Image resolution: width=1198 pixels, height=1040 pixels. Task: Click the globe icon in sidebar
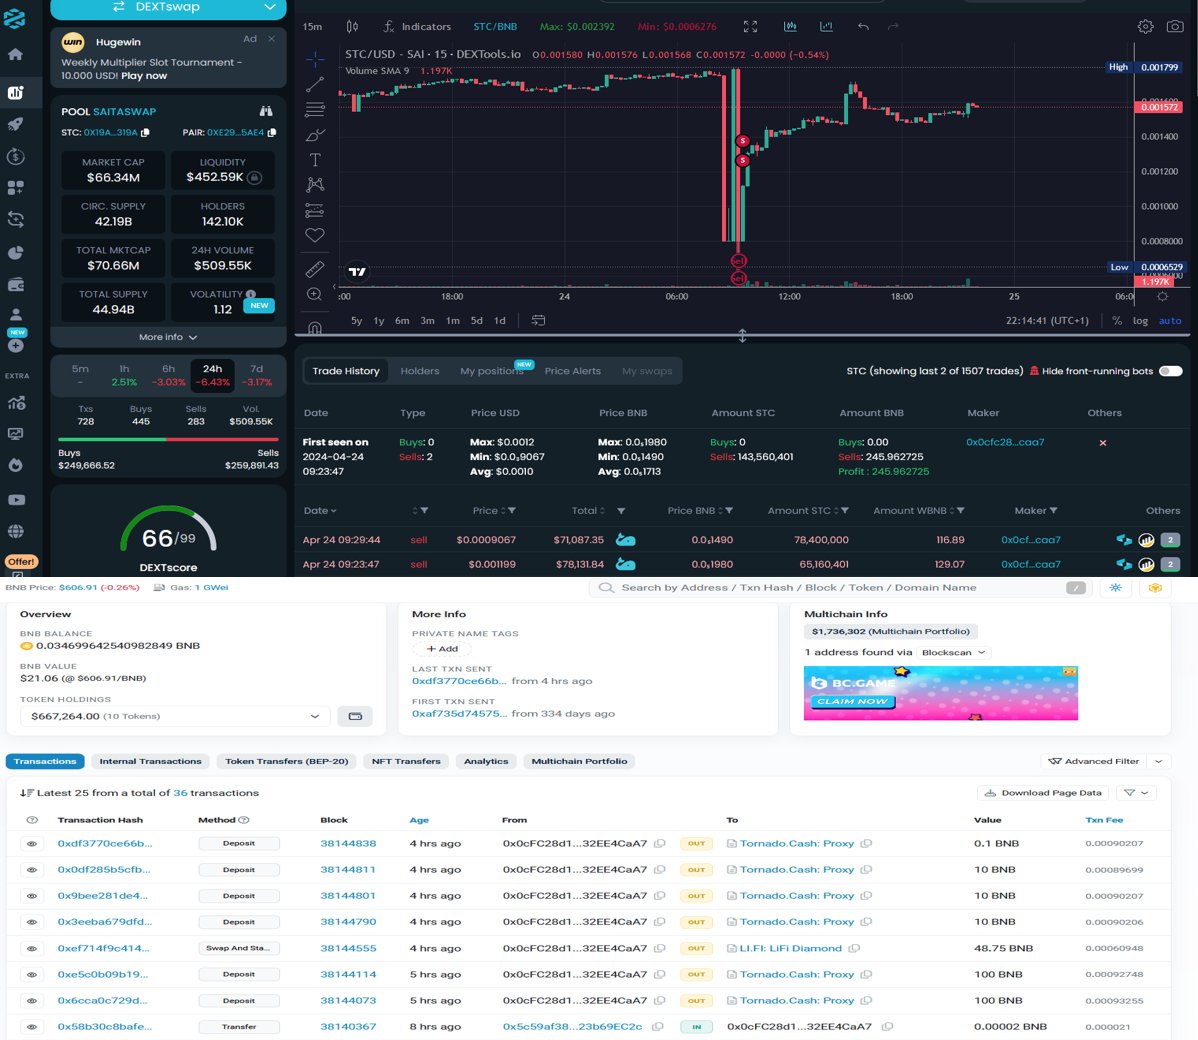tap(15, 531)
